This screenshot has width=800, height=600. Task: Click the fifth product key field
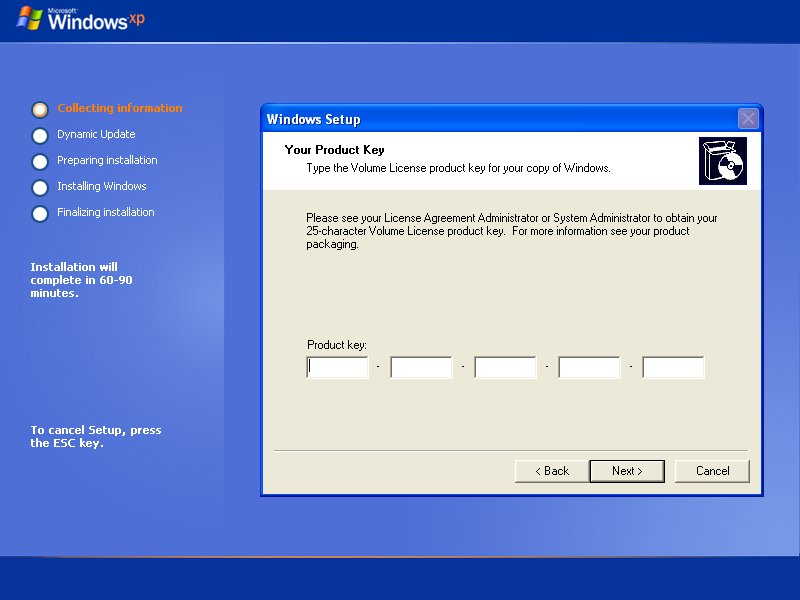click(673, 367)
